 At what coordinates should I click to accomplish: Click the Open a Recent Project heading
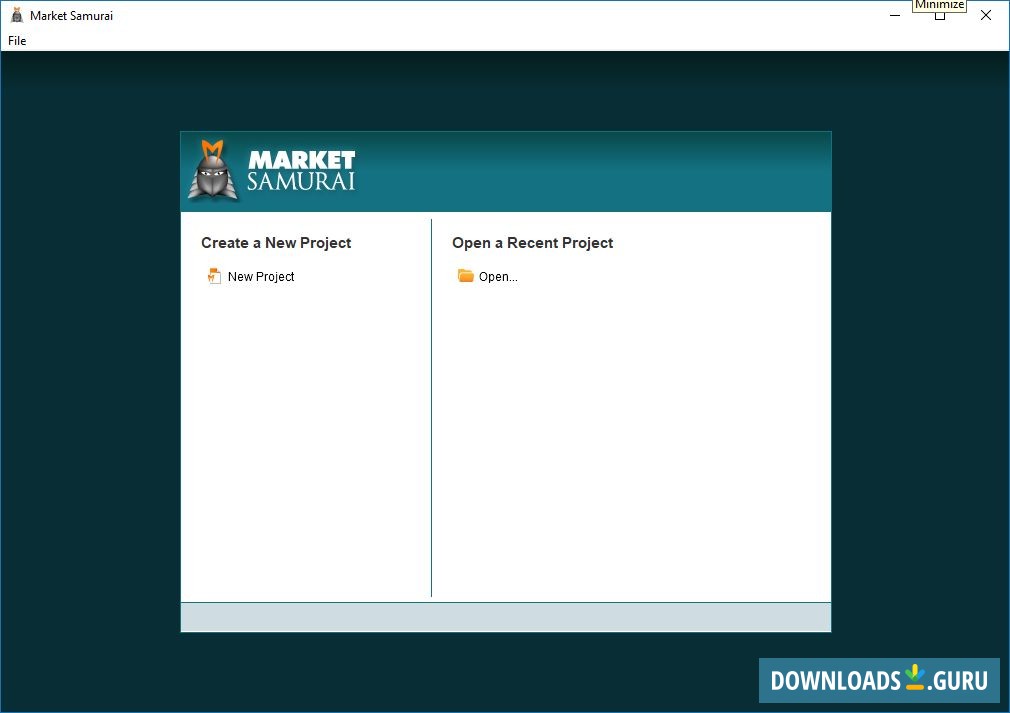533,243
